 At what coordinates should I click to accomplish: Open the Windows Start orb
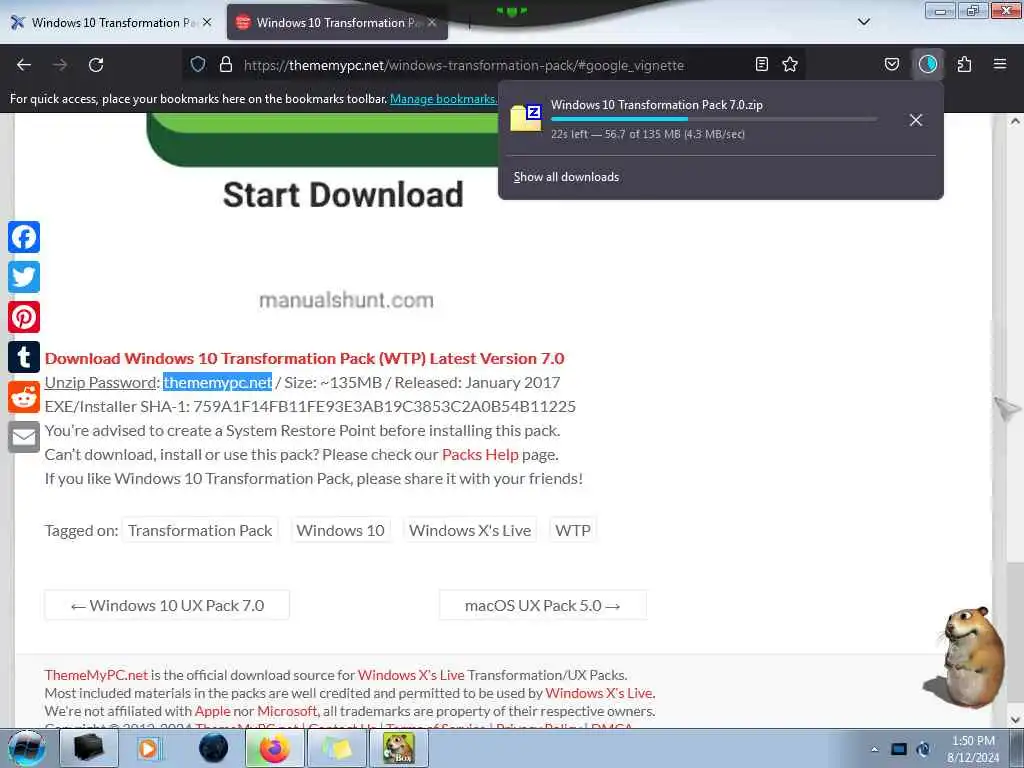26,748
